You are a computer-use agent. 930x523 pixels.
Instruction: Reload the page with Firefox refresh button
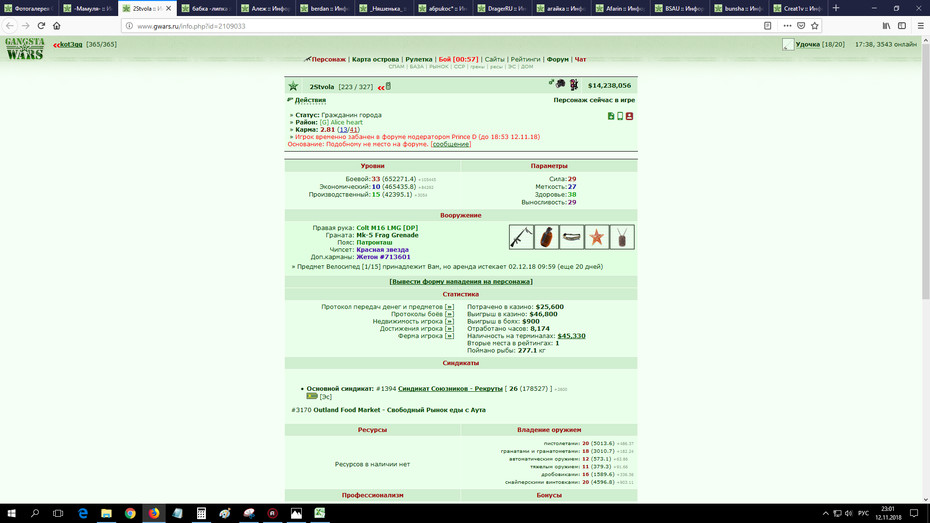[41, 25]
